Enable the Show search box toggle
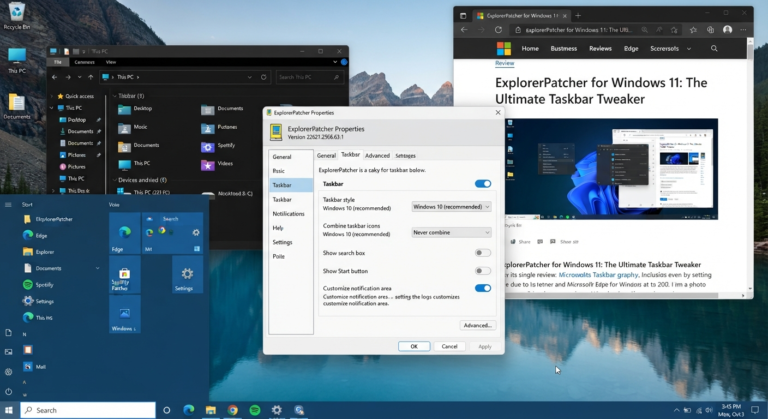This screenshot has width=768, height=419. coord(482,253)
